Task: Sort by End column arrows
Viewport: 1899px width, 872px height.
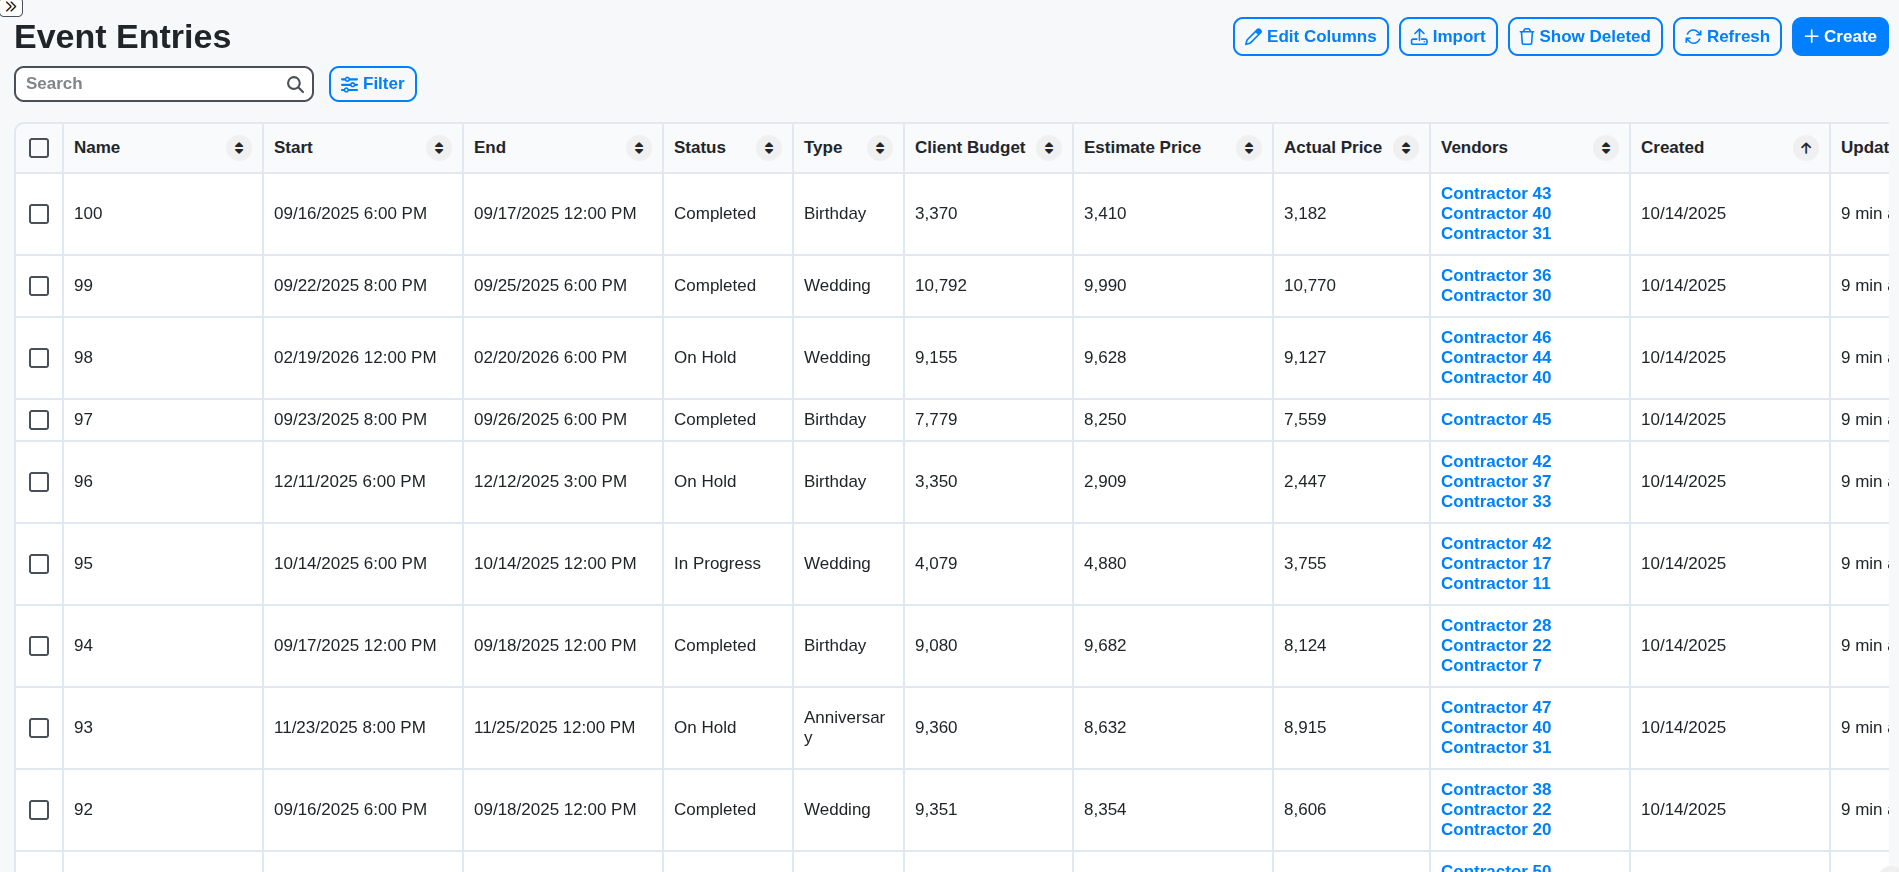Action: tap(639, 148)
